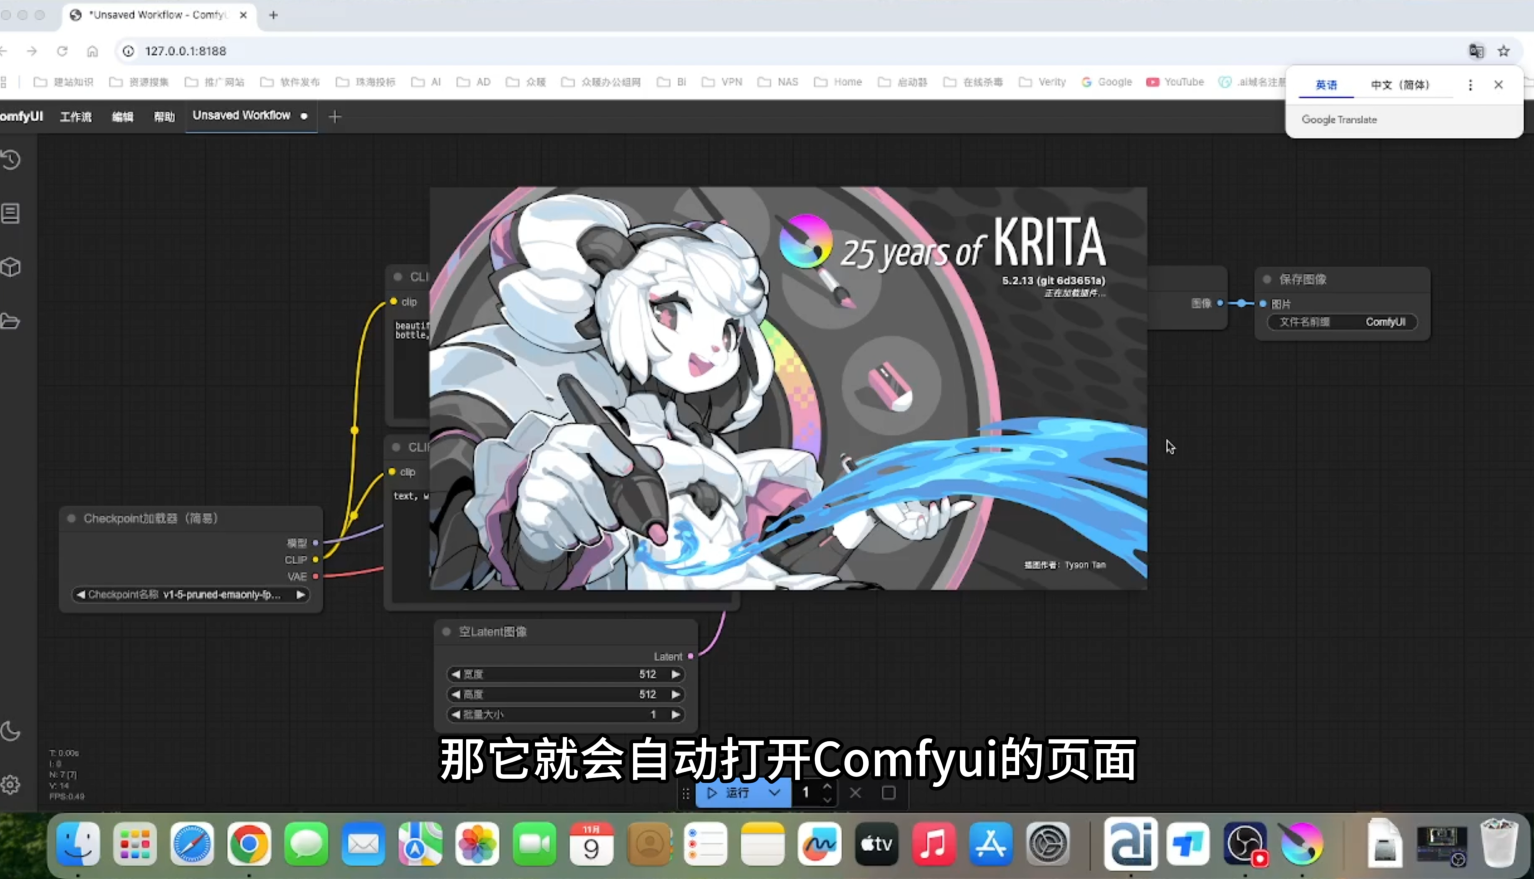Click the 运行 run button

[x=729, y=793]
